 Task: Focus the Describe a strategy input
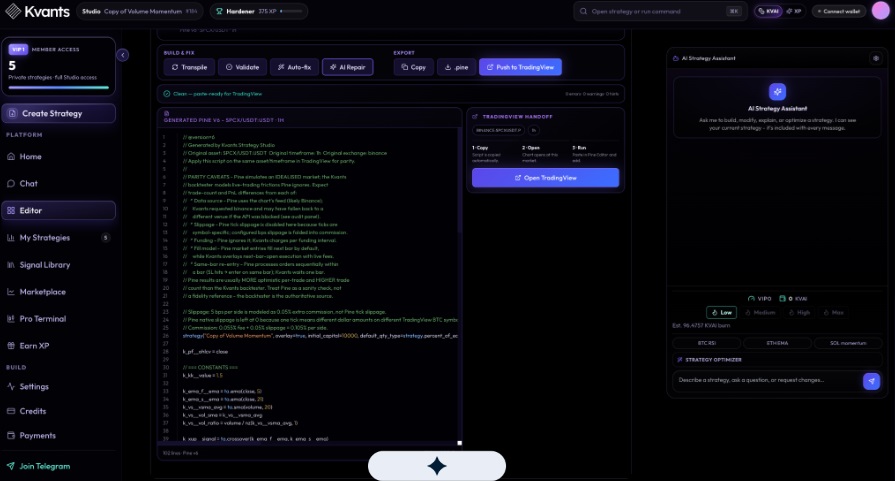pyautogui.click(x=767, y=380)
